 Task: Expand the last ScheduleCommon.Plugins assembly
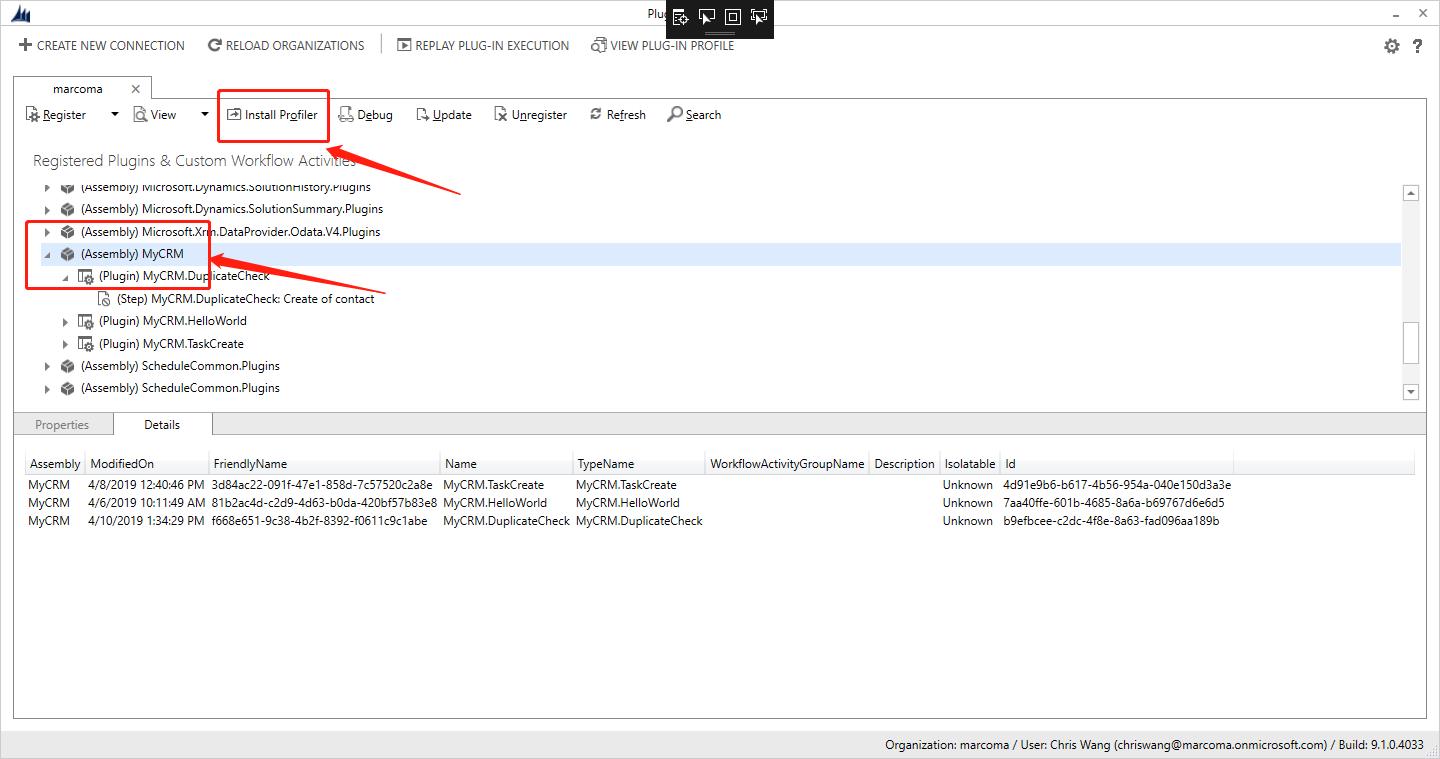click(x=47, y=388)
